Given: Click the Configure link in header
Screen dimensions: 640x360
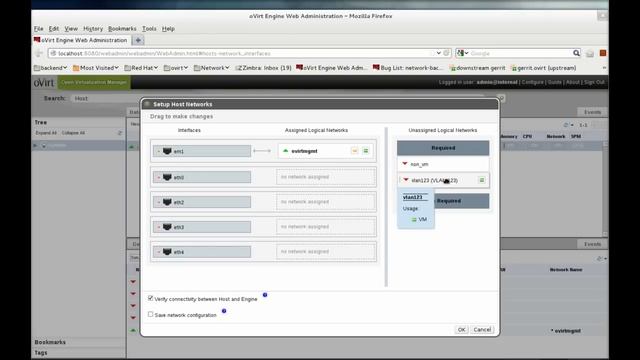Looking at the screenshot, I should [x=533, y=82].
